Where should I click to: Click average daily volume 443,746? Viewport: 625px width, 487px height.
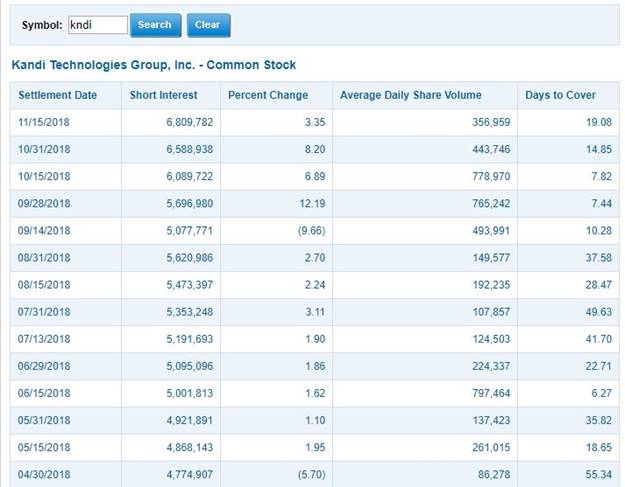(491, 149)
